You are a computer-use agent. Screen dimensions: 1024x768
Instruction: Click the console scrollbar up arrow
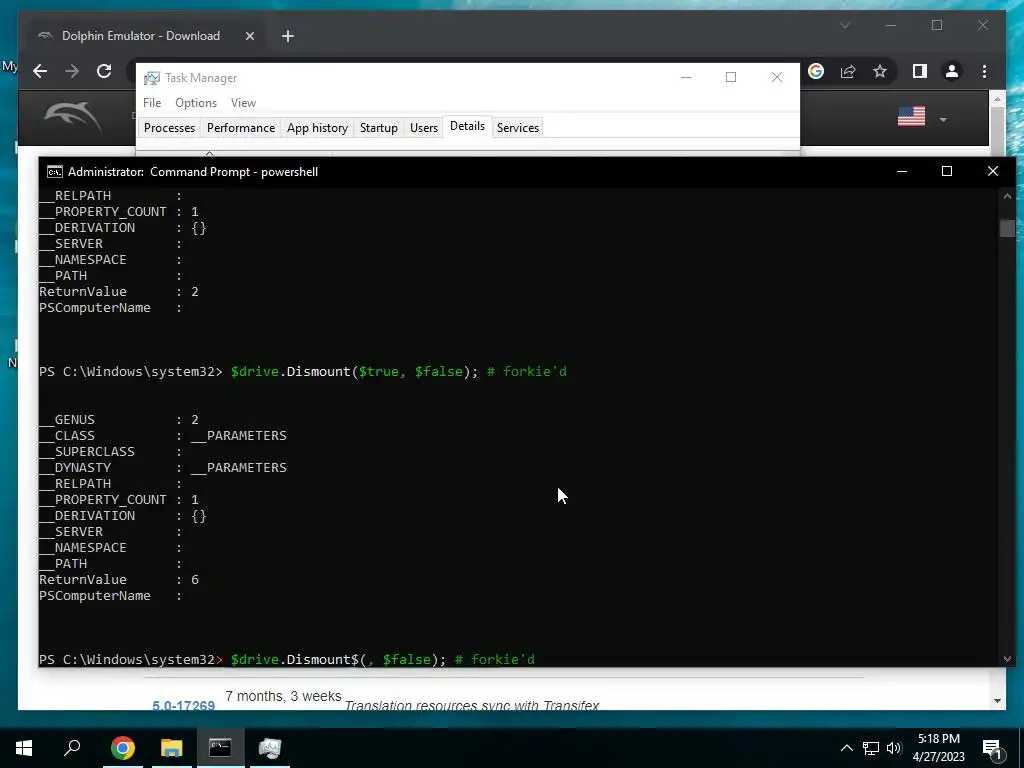coord(1007,196)
